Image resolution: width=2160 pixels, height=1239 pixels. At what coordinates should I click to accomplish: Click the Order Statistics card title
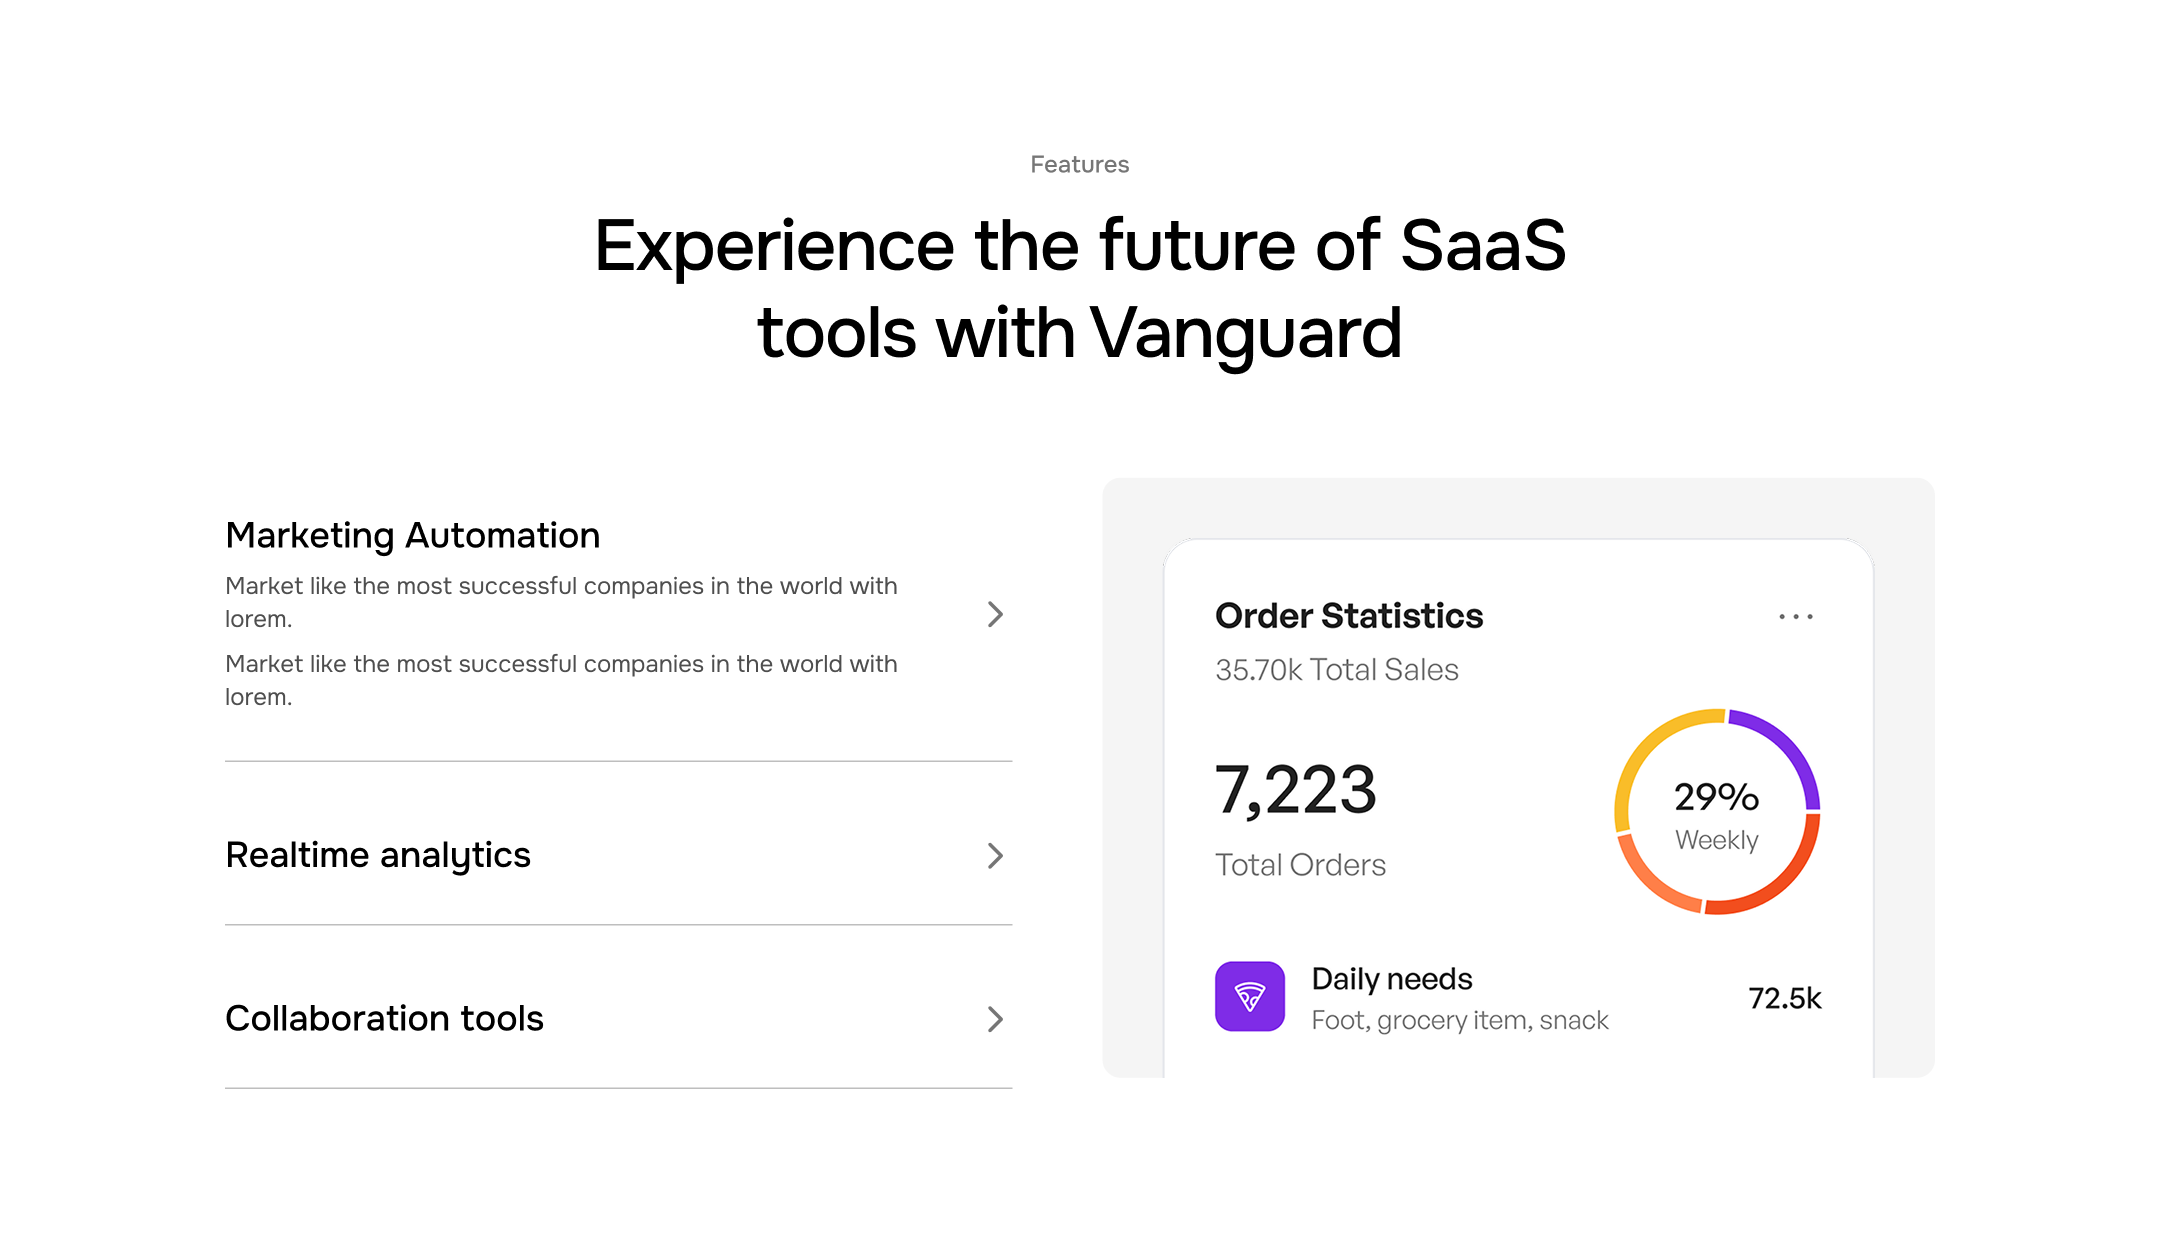[x=1348, y=616]
